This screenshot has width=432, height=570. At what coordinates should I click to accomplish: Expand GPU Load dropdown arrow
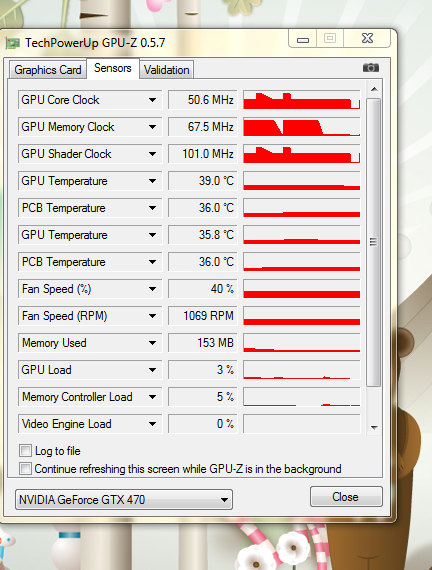tap(152, 370)
